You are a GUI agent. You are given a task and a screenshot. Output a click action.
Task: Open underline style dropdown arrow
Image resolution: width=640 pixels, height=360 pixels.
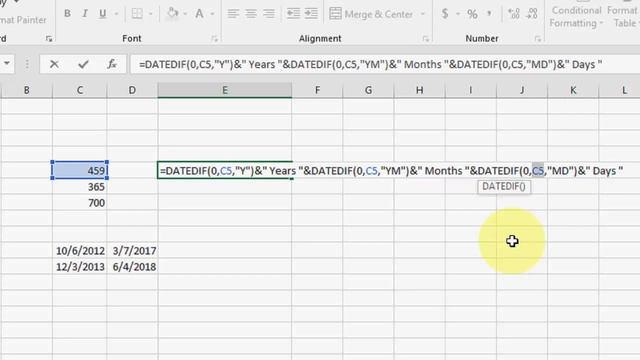(x=116, y=14)
